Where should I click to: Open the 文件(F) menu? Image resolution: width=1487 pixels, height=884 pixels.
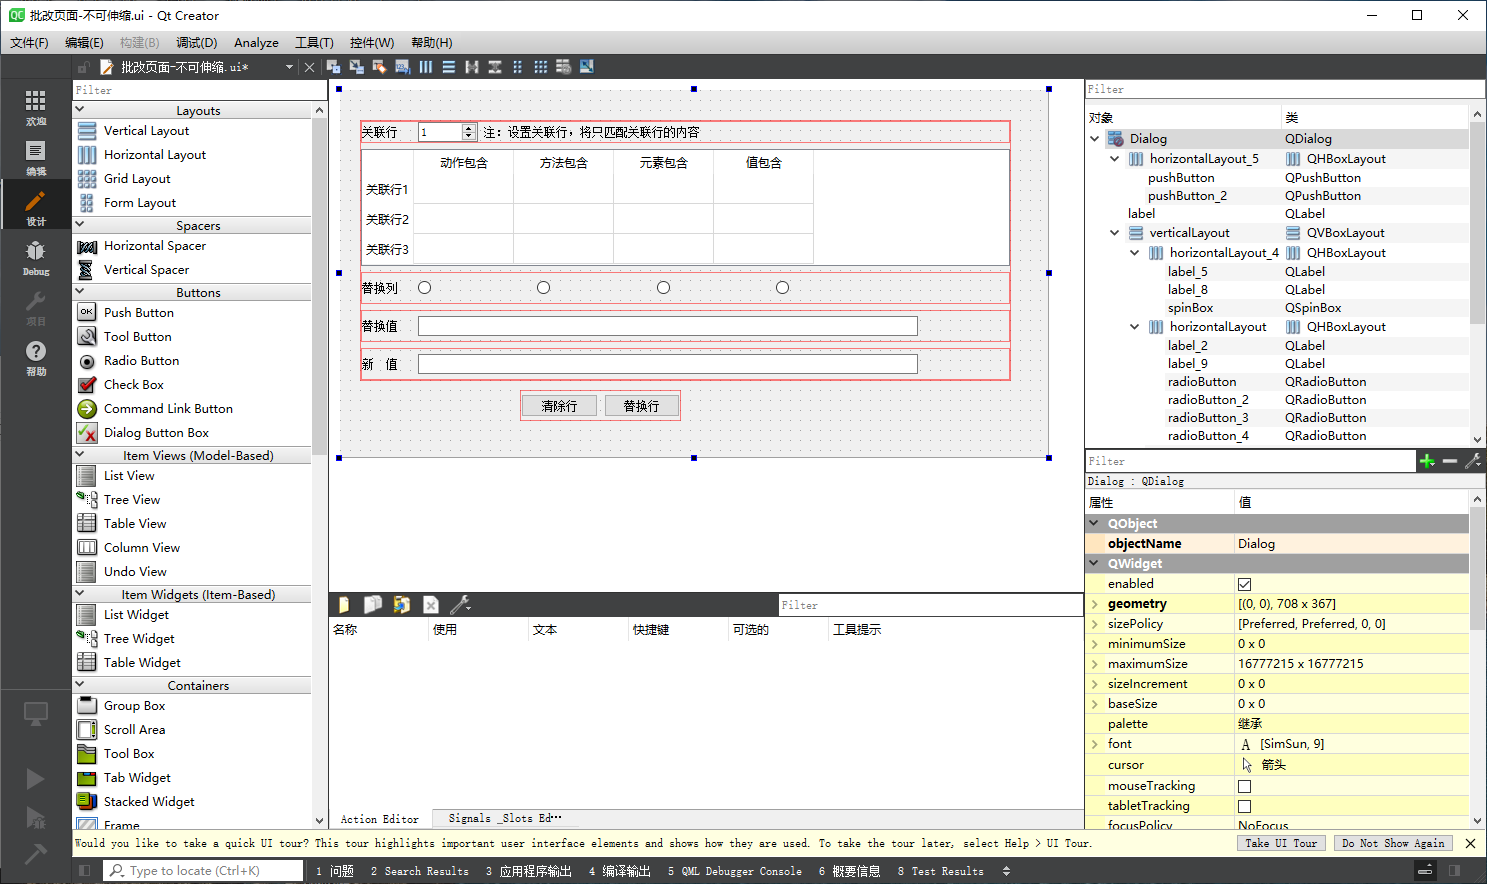point(29,43)
